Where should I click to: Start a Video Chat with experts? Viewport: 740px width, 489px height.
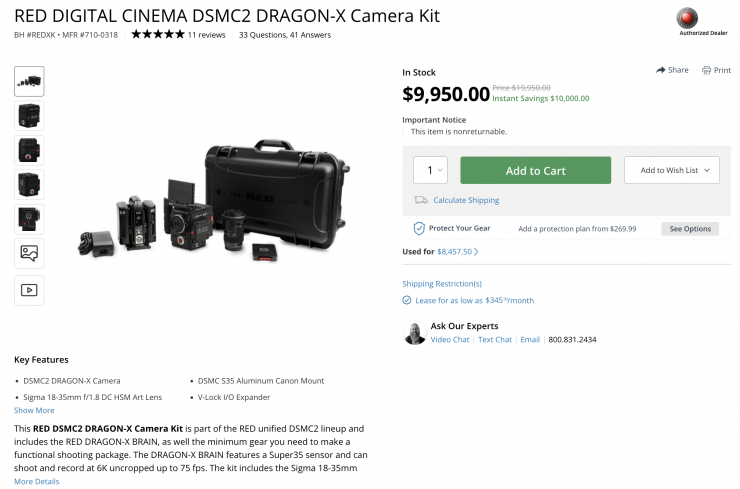point(450,339)
